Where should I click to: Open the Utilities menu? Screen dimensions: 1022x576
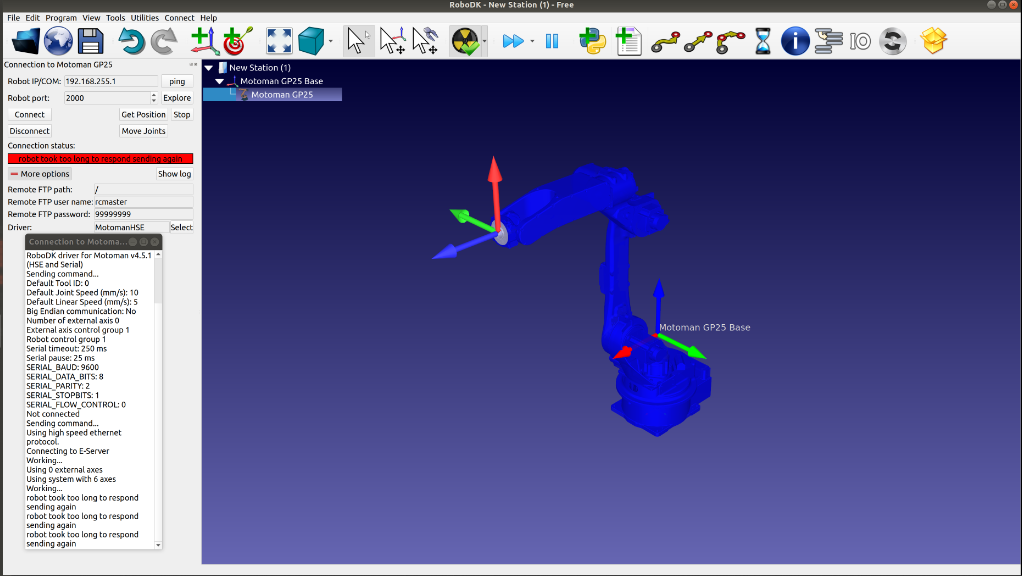[x=145, y=18]
